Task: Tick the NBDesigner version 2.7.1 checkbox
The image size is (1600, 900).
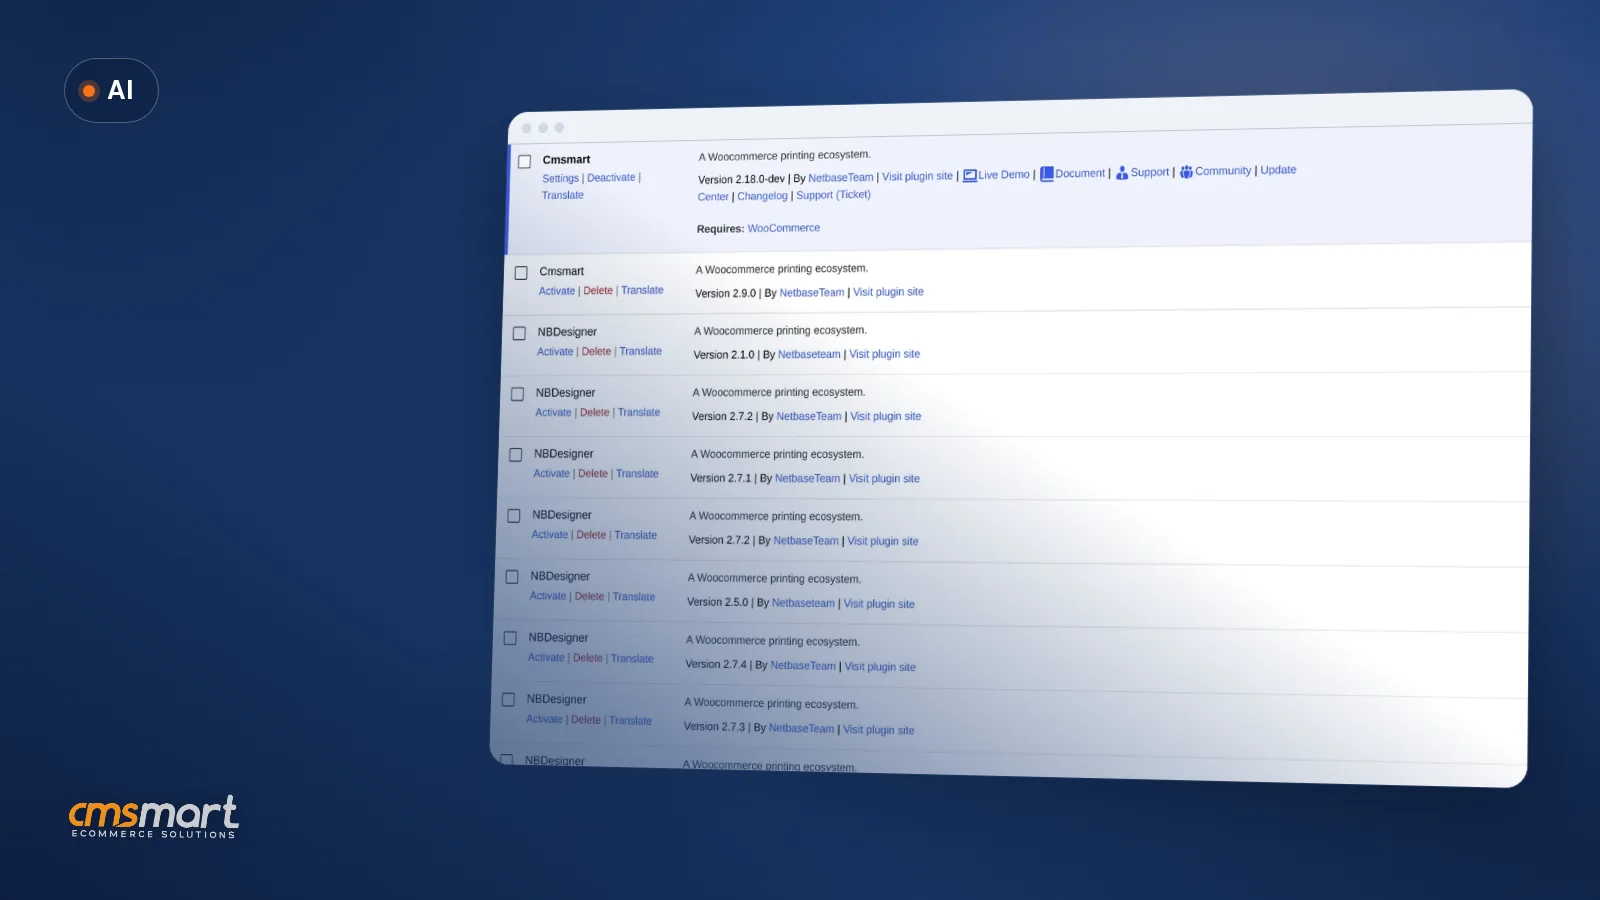Action: (516, 455)
